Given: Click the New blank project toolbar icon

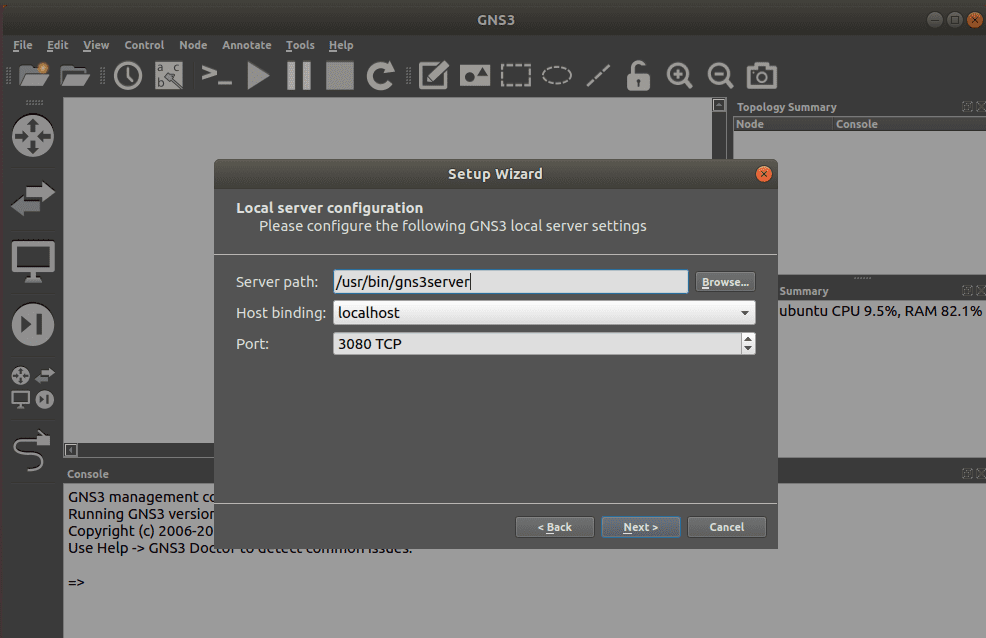Looking at the screenshot, I should 34,75.
